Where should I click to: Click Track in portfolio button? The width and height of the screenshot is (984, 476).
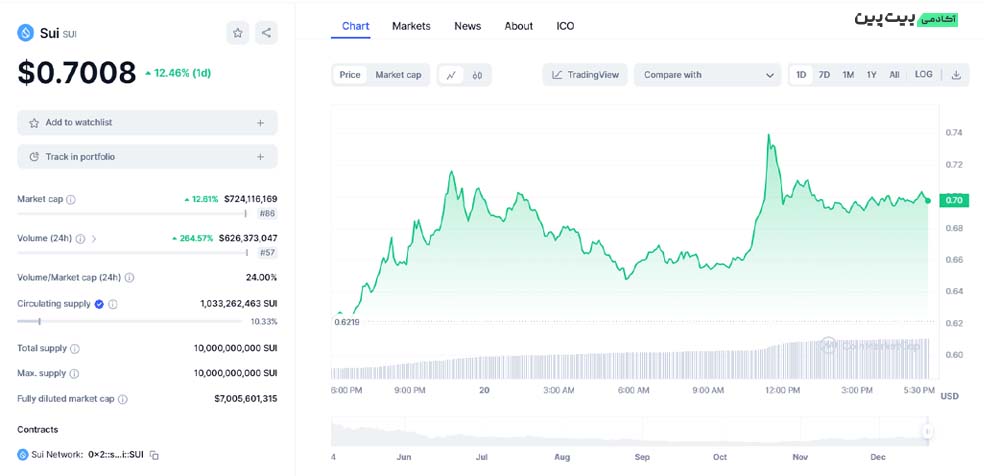point(146,157)
